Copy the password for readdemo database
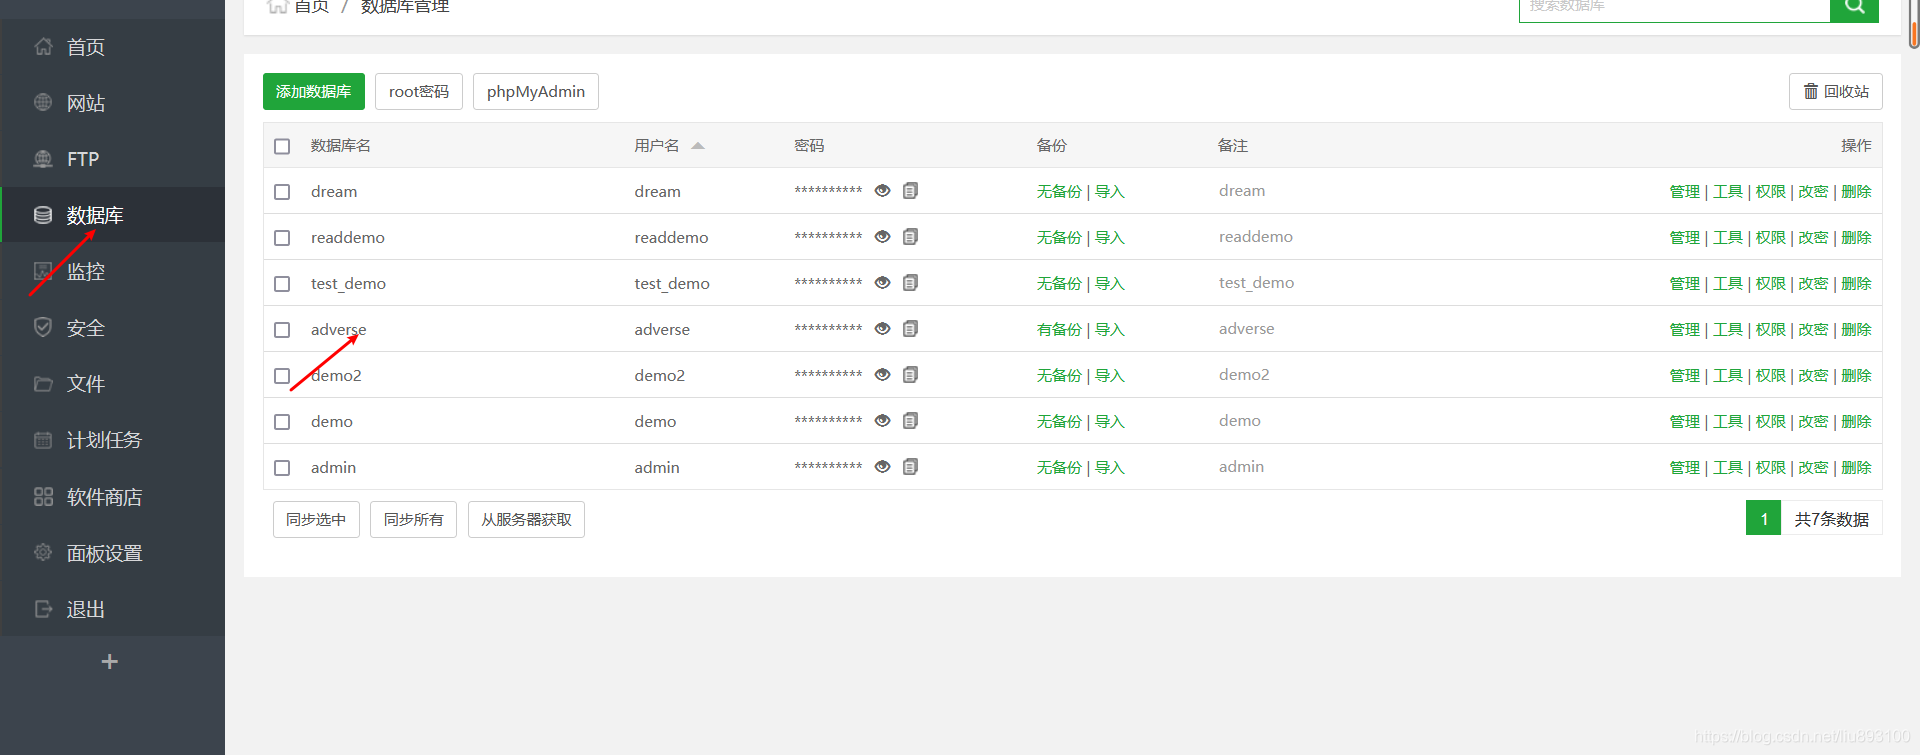 910,237
